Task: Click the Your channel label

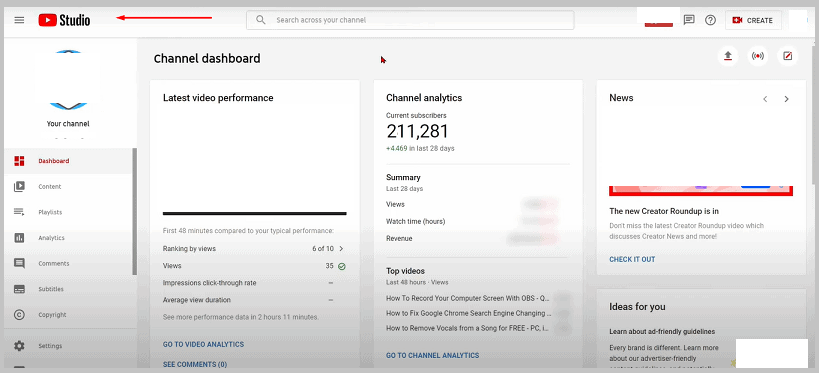Action: tap(68, 124)
